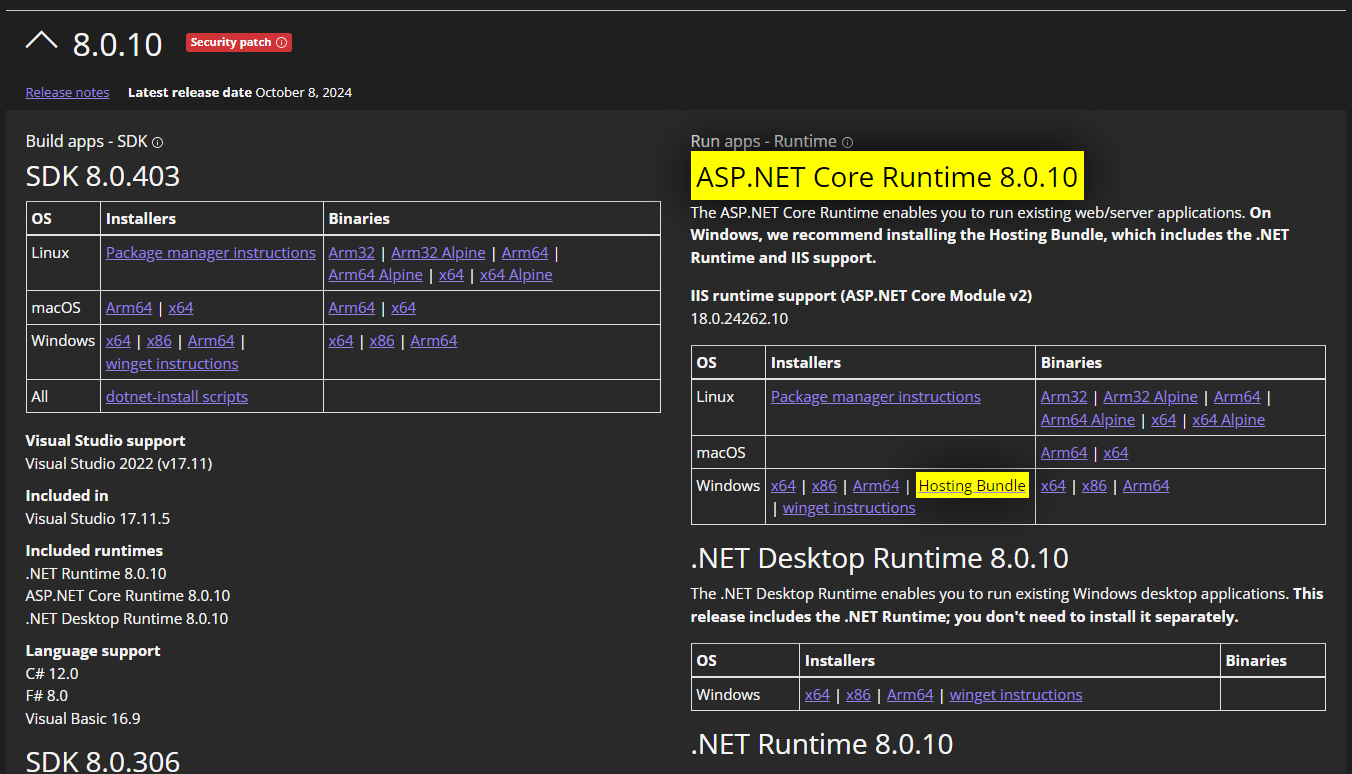1352x774 pixels.
Task: Download SDK macOS x64 installer
Action: point(181,308)
